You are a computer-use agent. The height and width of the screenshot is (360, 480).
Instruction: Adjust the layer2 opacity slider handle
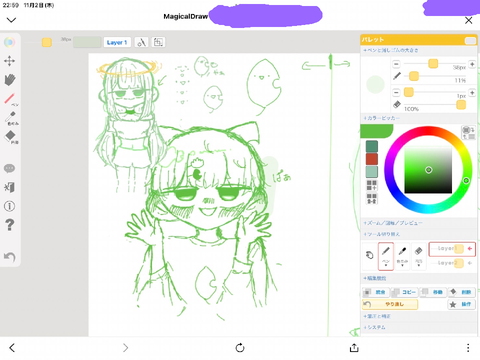[459, 263]
